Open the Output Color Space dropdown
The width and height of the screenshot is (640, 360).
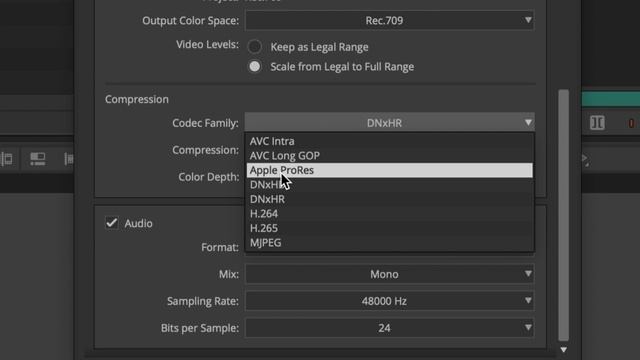point(389,20)
